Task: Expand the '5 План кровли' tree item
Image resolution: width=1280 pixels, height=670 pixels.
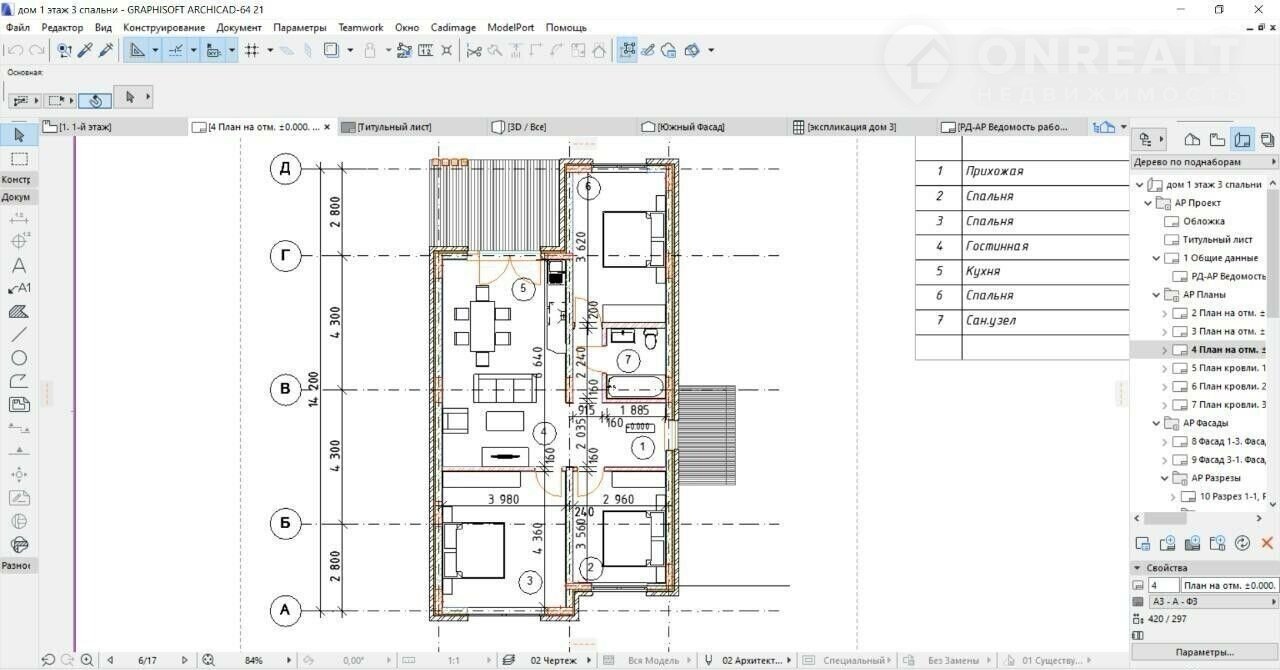Action: pos(1164,368)
